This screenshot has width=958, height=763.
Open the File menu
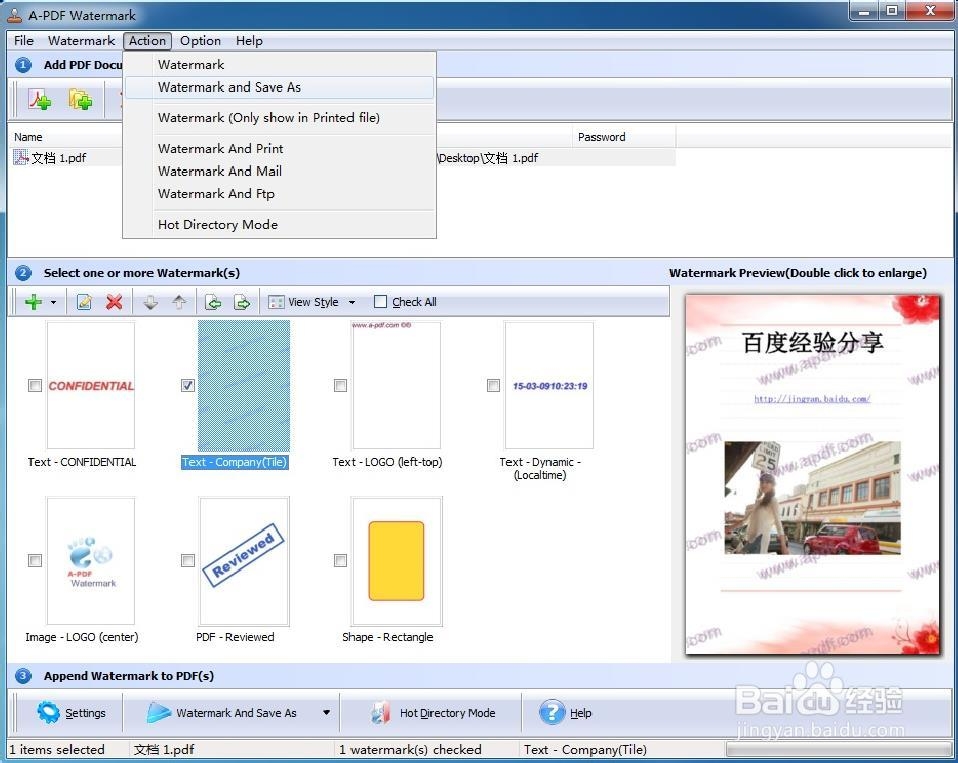[x=24, y=41]
